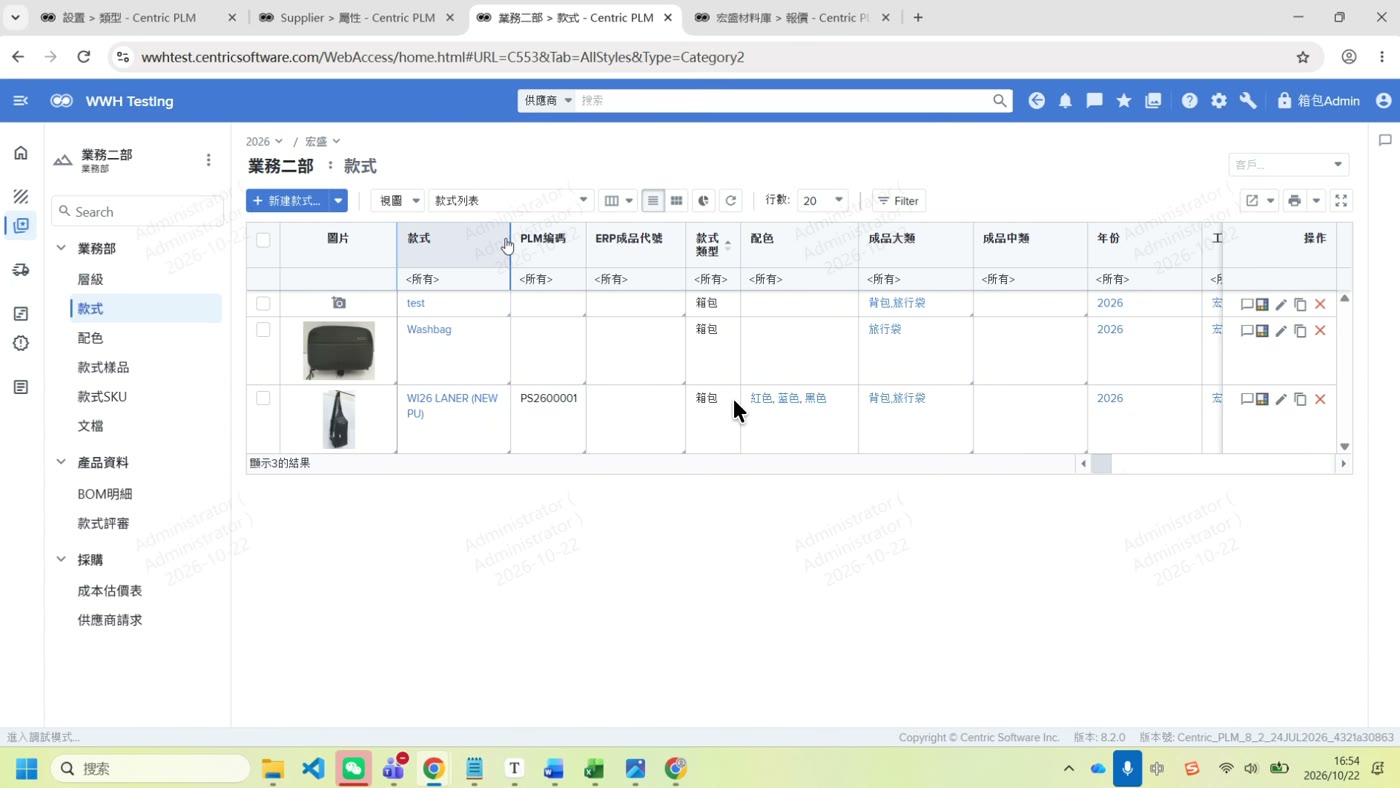The width and height of the screenshot is (1400, 788).
Task: Open the Washbag style link
Action: [429, 329]
